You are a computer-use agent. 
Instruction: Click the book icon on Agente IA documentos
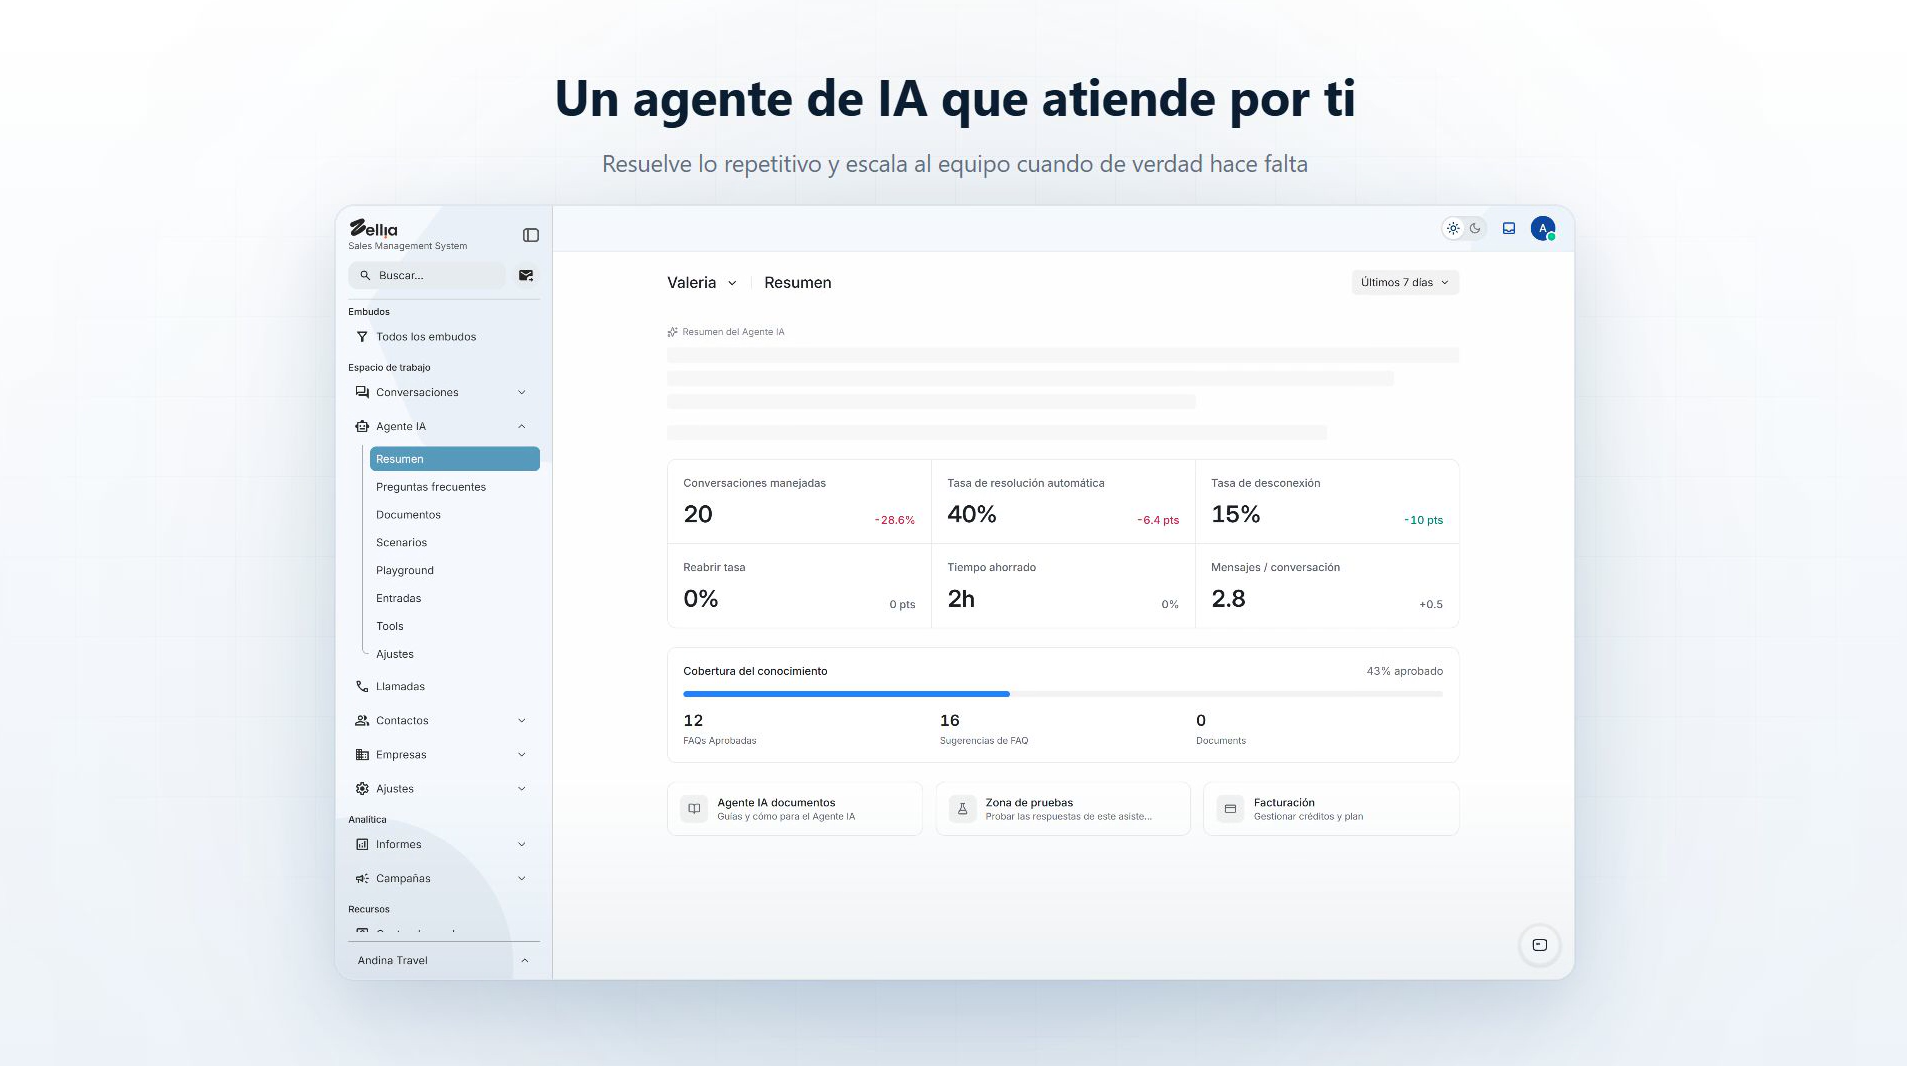click(x=694, y=809)
